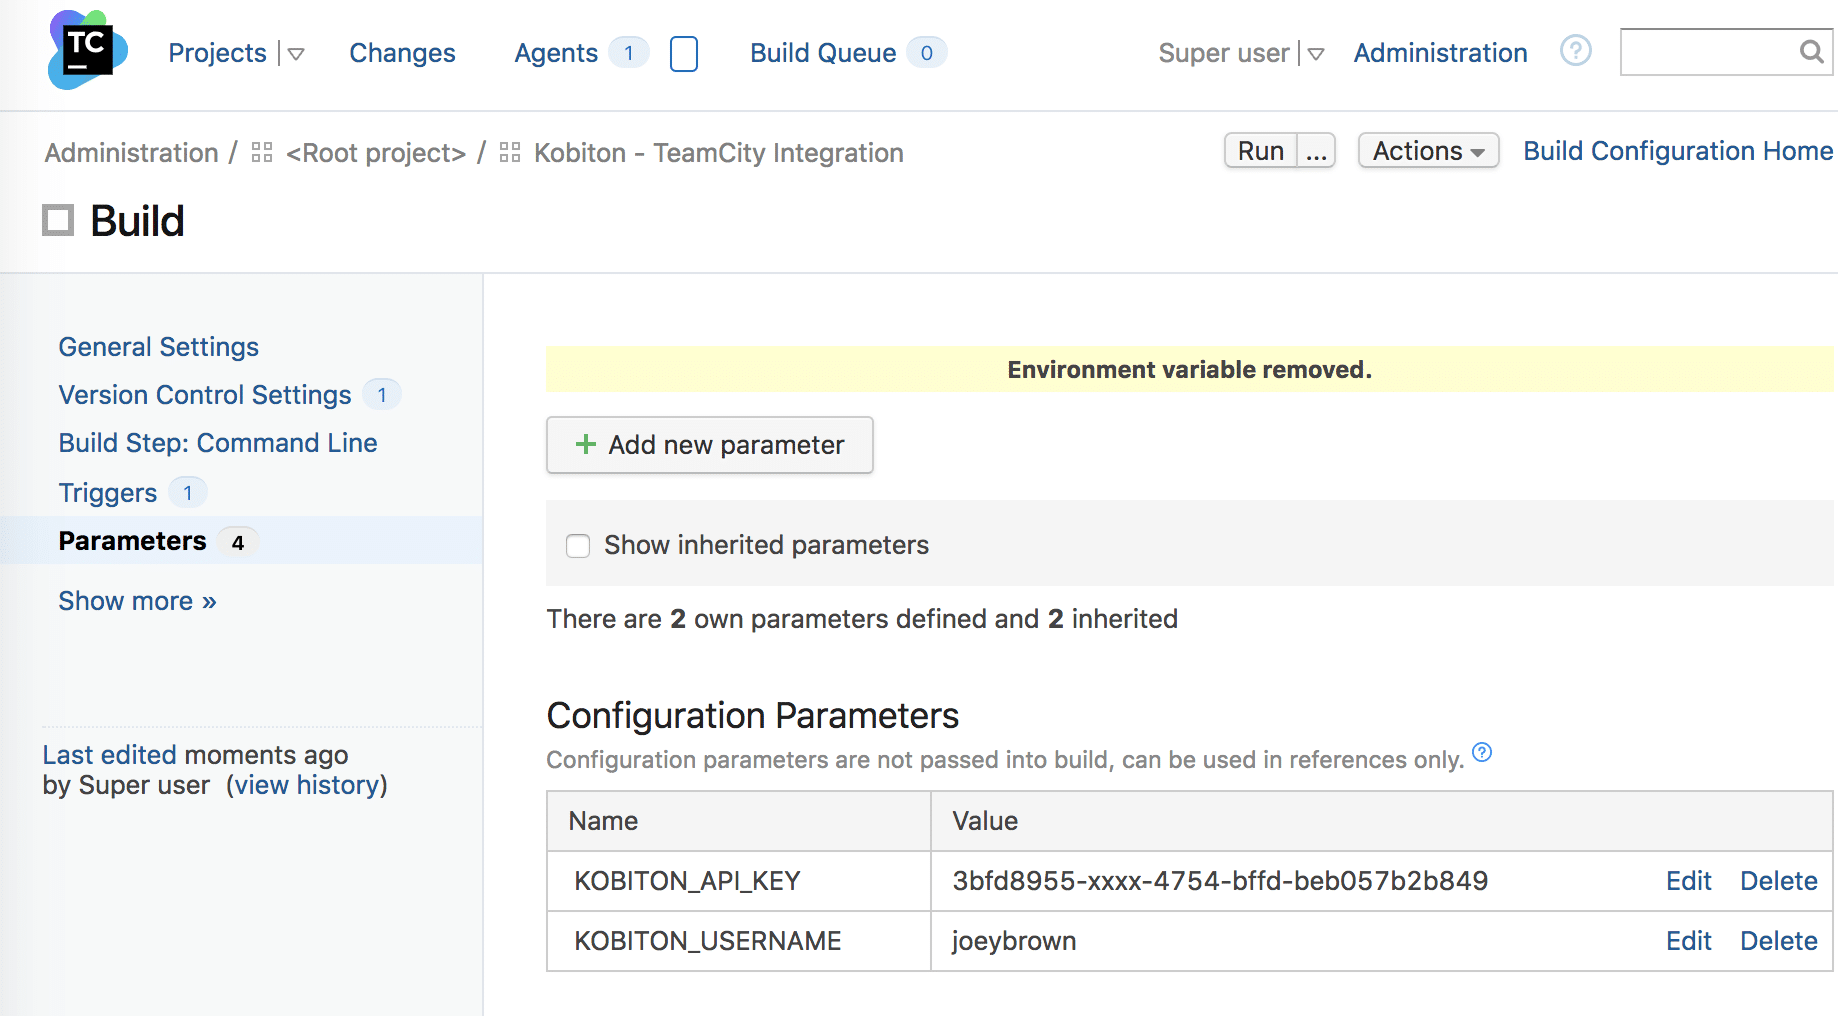The image size is (1838, 1016).
Task: Click Add new parameter button
Action: (x=710, y=445)
